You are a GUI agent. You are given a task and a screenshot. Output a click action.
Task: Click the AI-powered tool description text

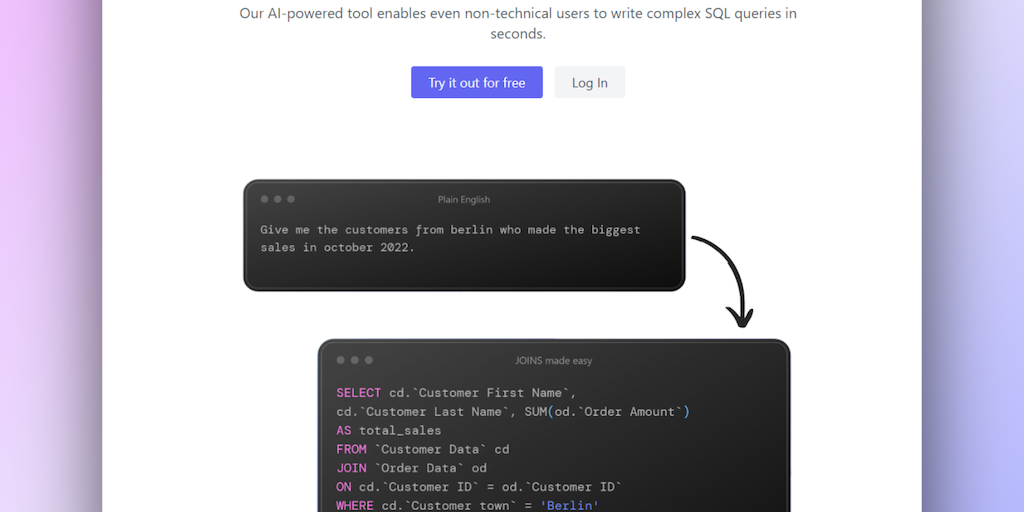click(518, 23)
